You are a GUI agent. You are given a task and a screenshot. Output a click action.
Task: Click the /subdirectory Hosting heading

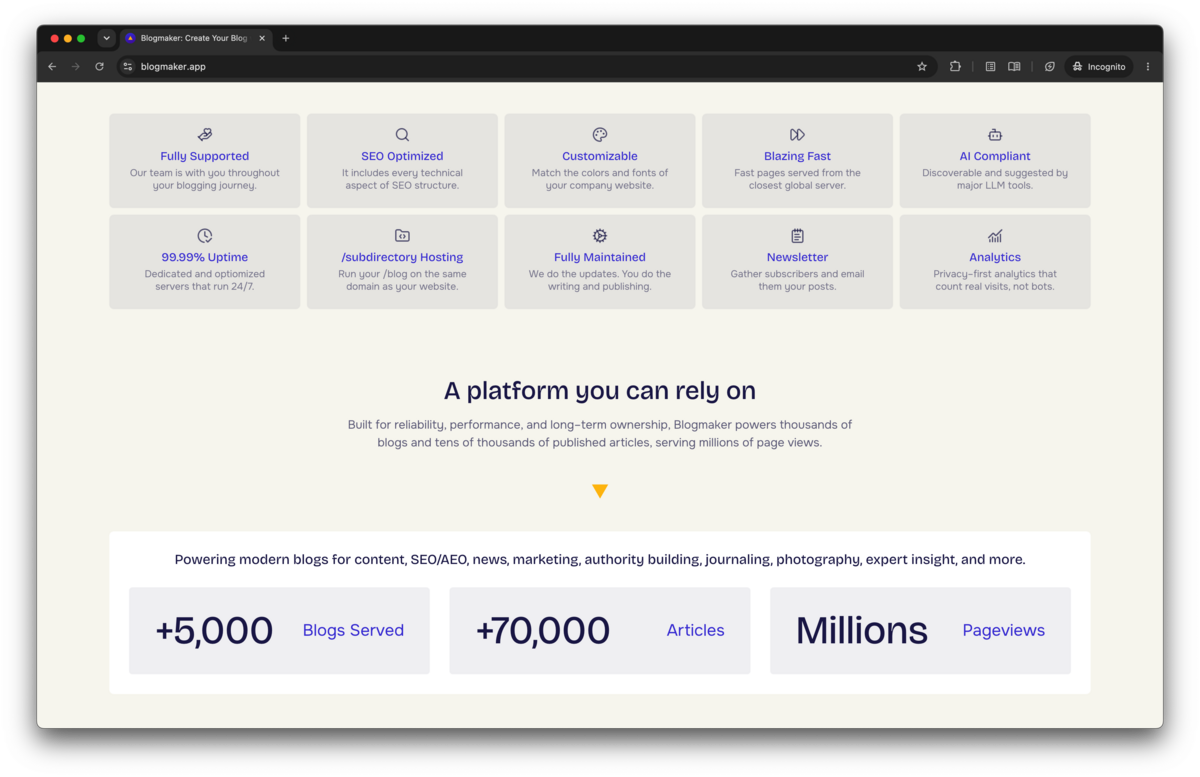pos(402,257)
